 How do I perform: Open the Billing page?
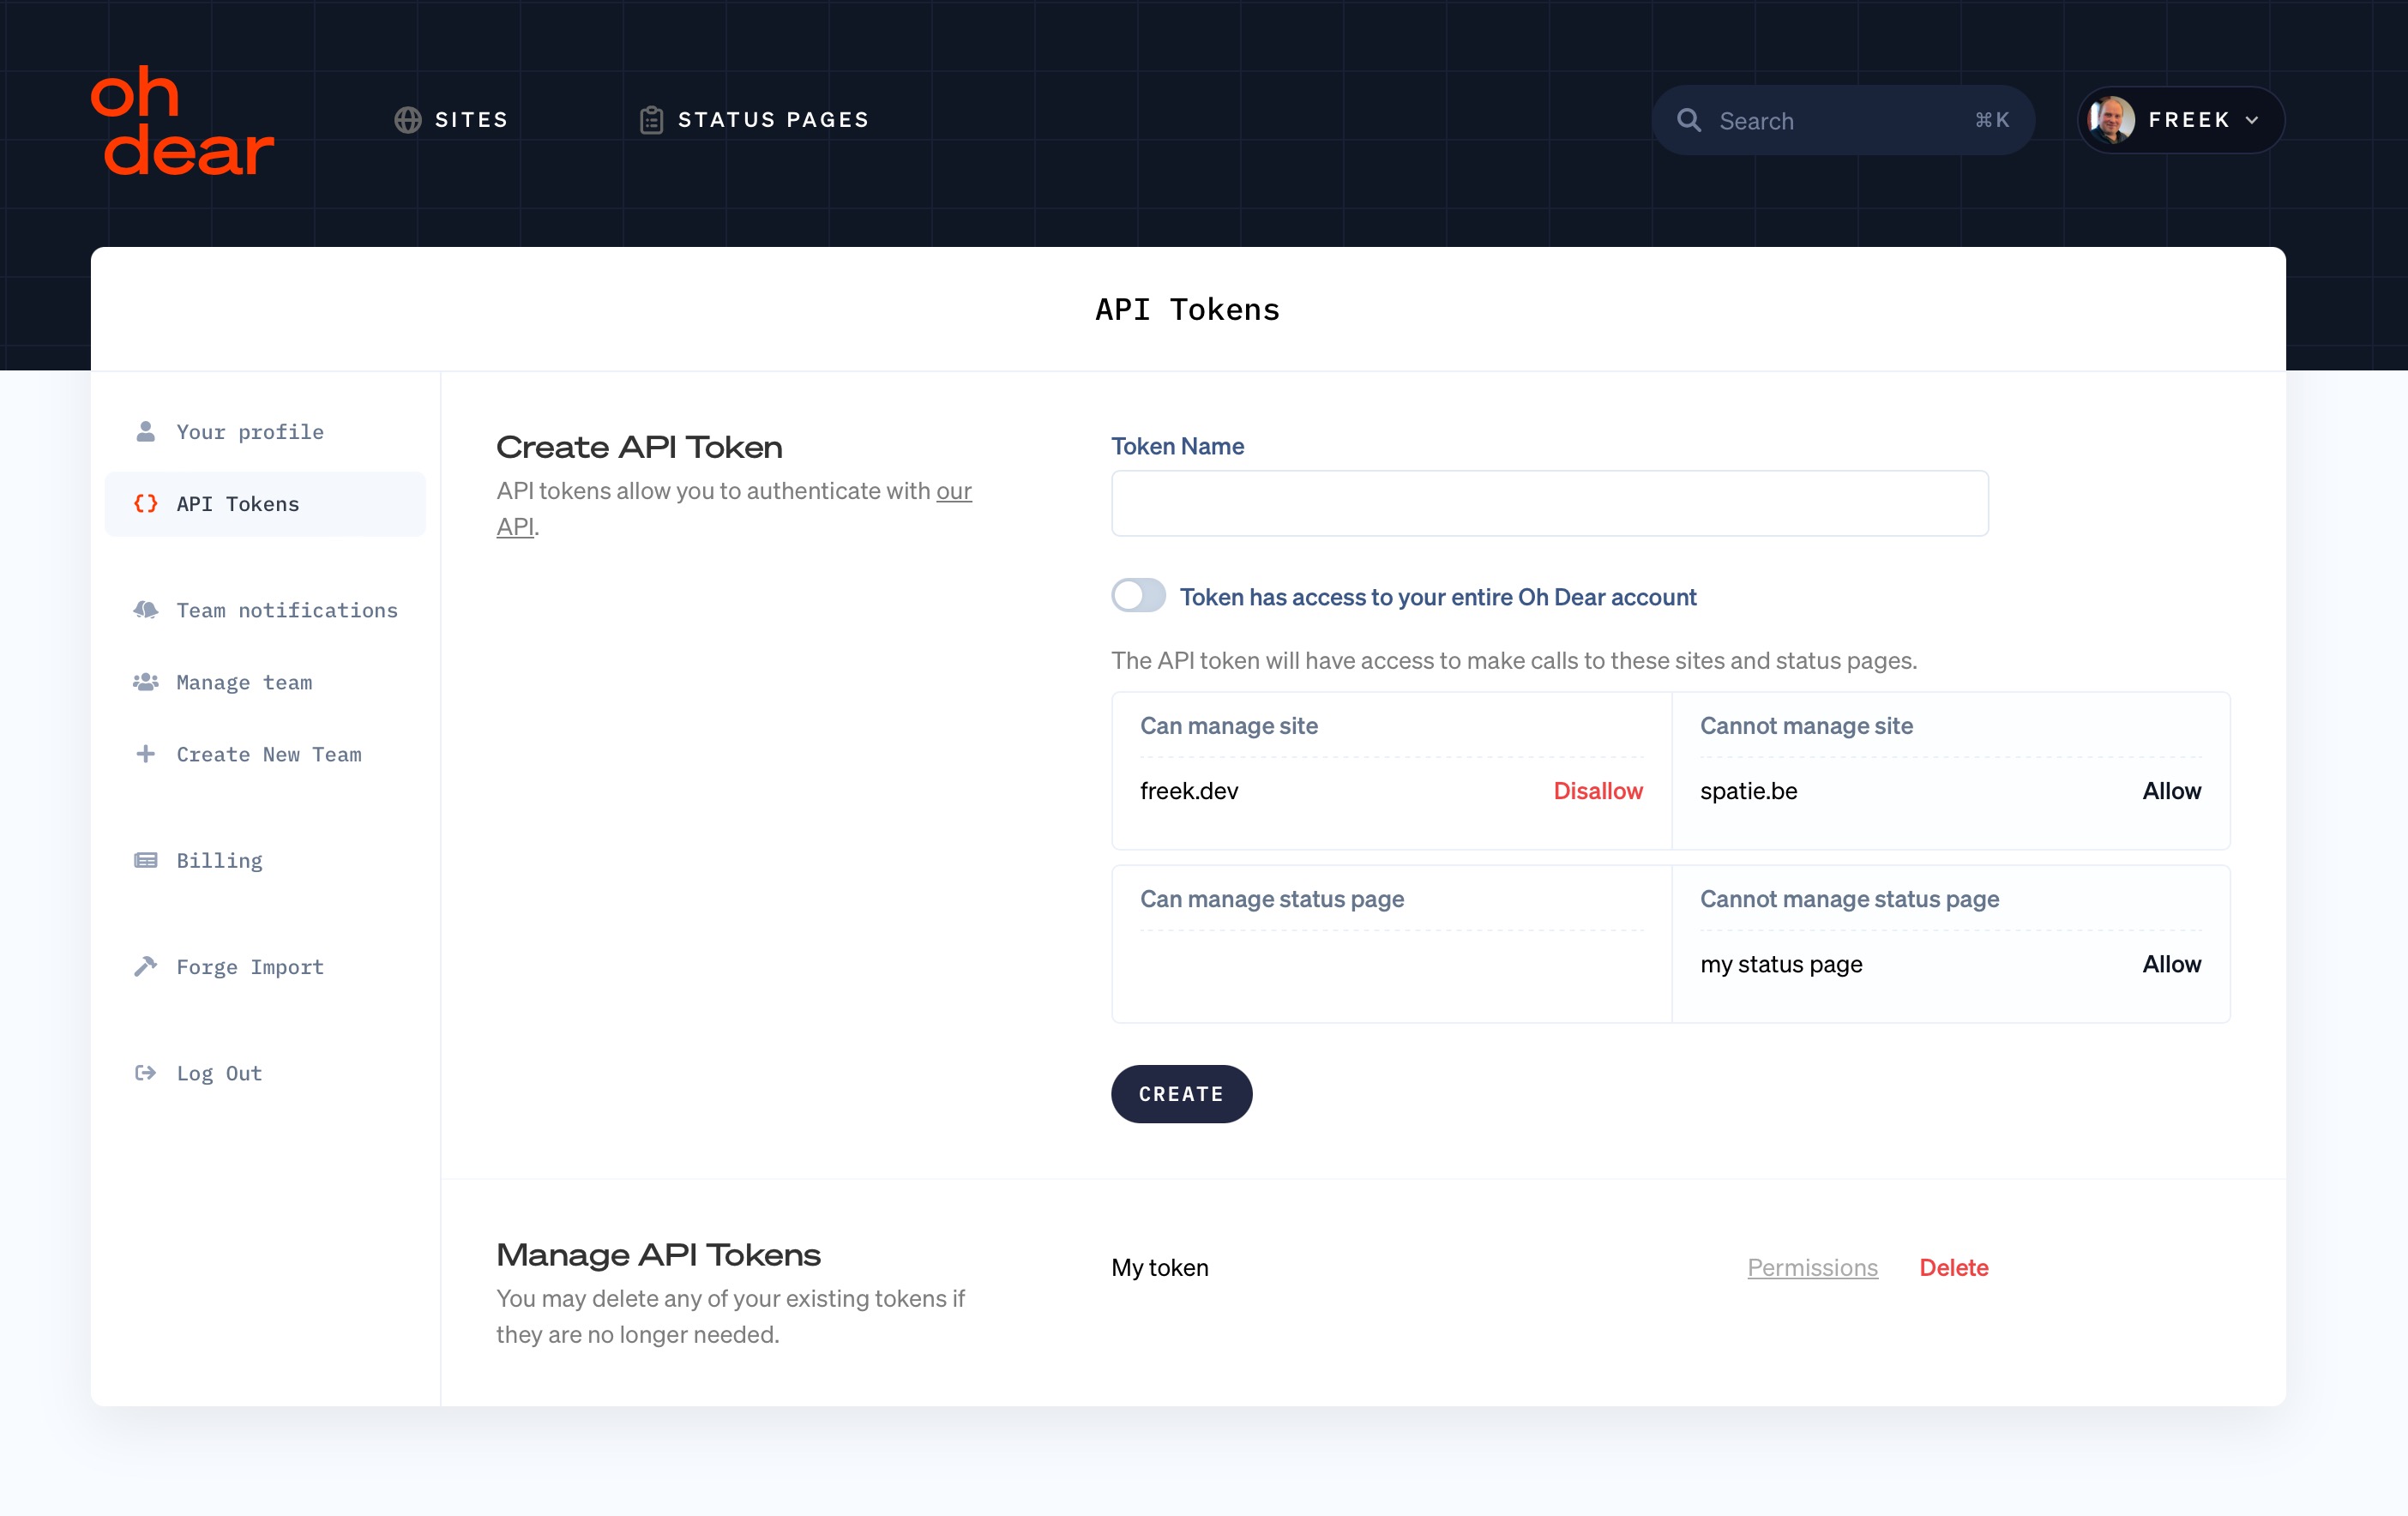(x=265, y=860)
